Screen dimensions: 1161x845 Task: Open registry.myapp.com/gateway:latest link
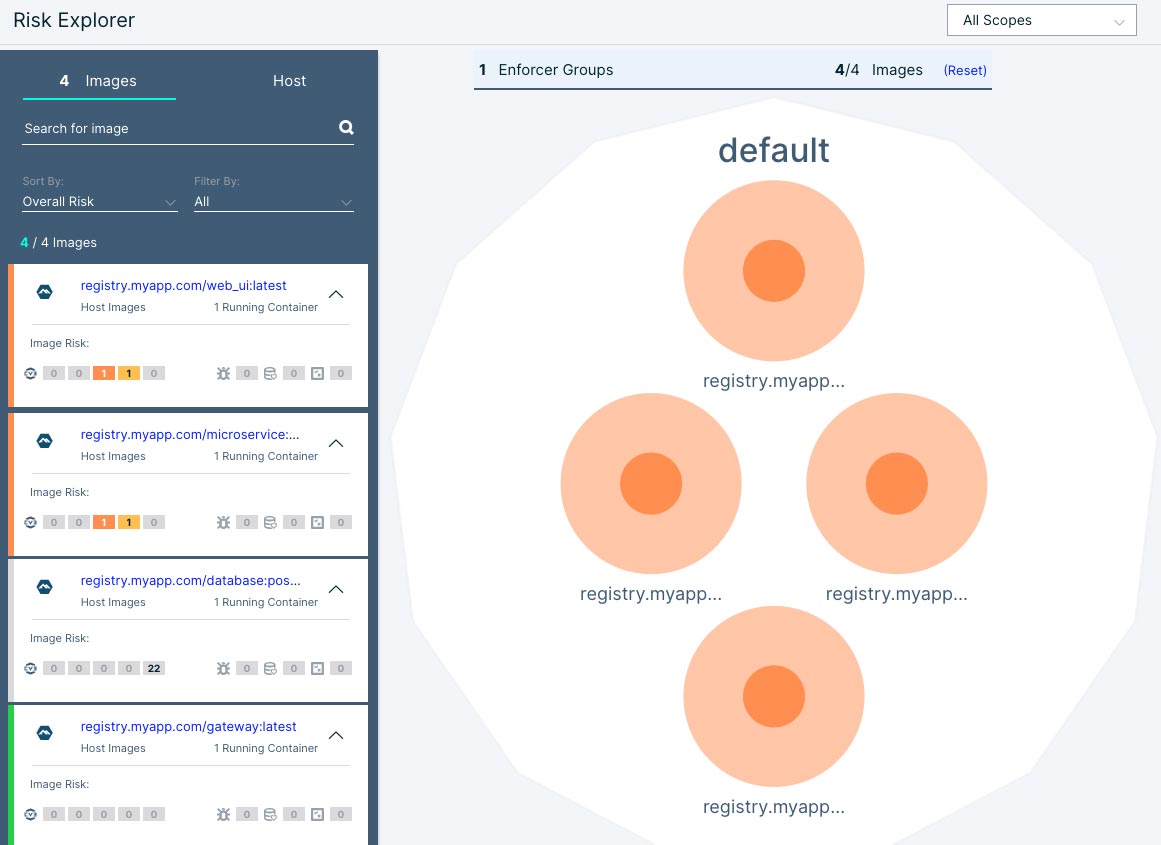coord(188,726)
